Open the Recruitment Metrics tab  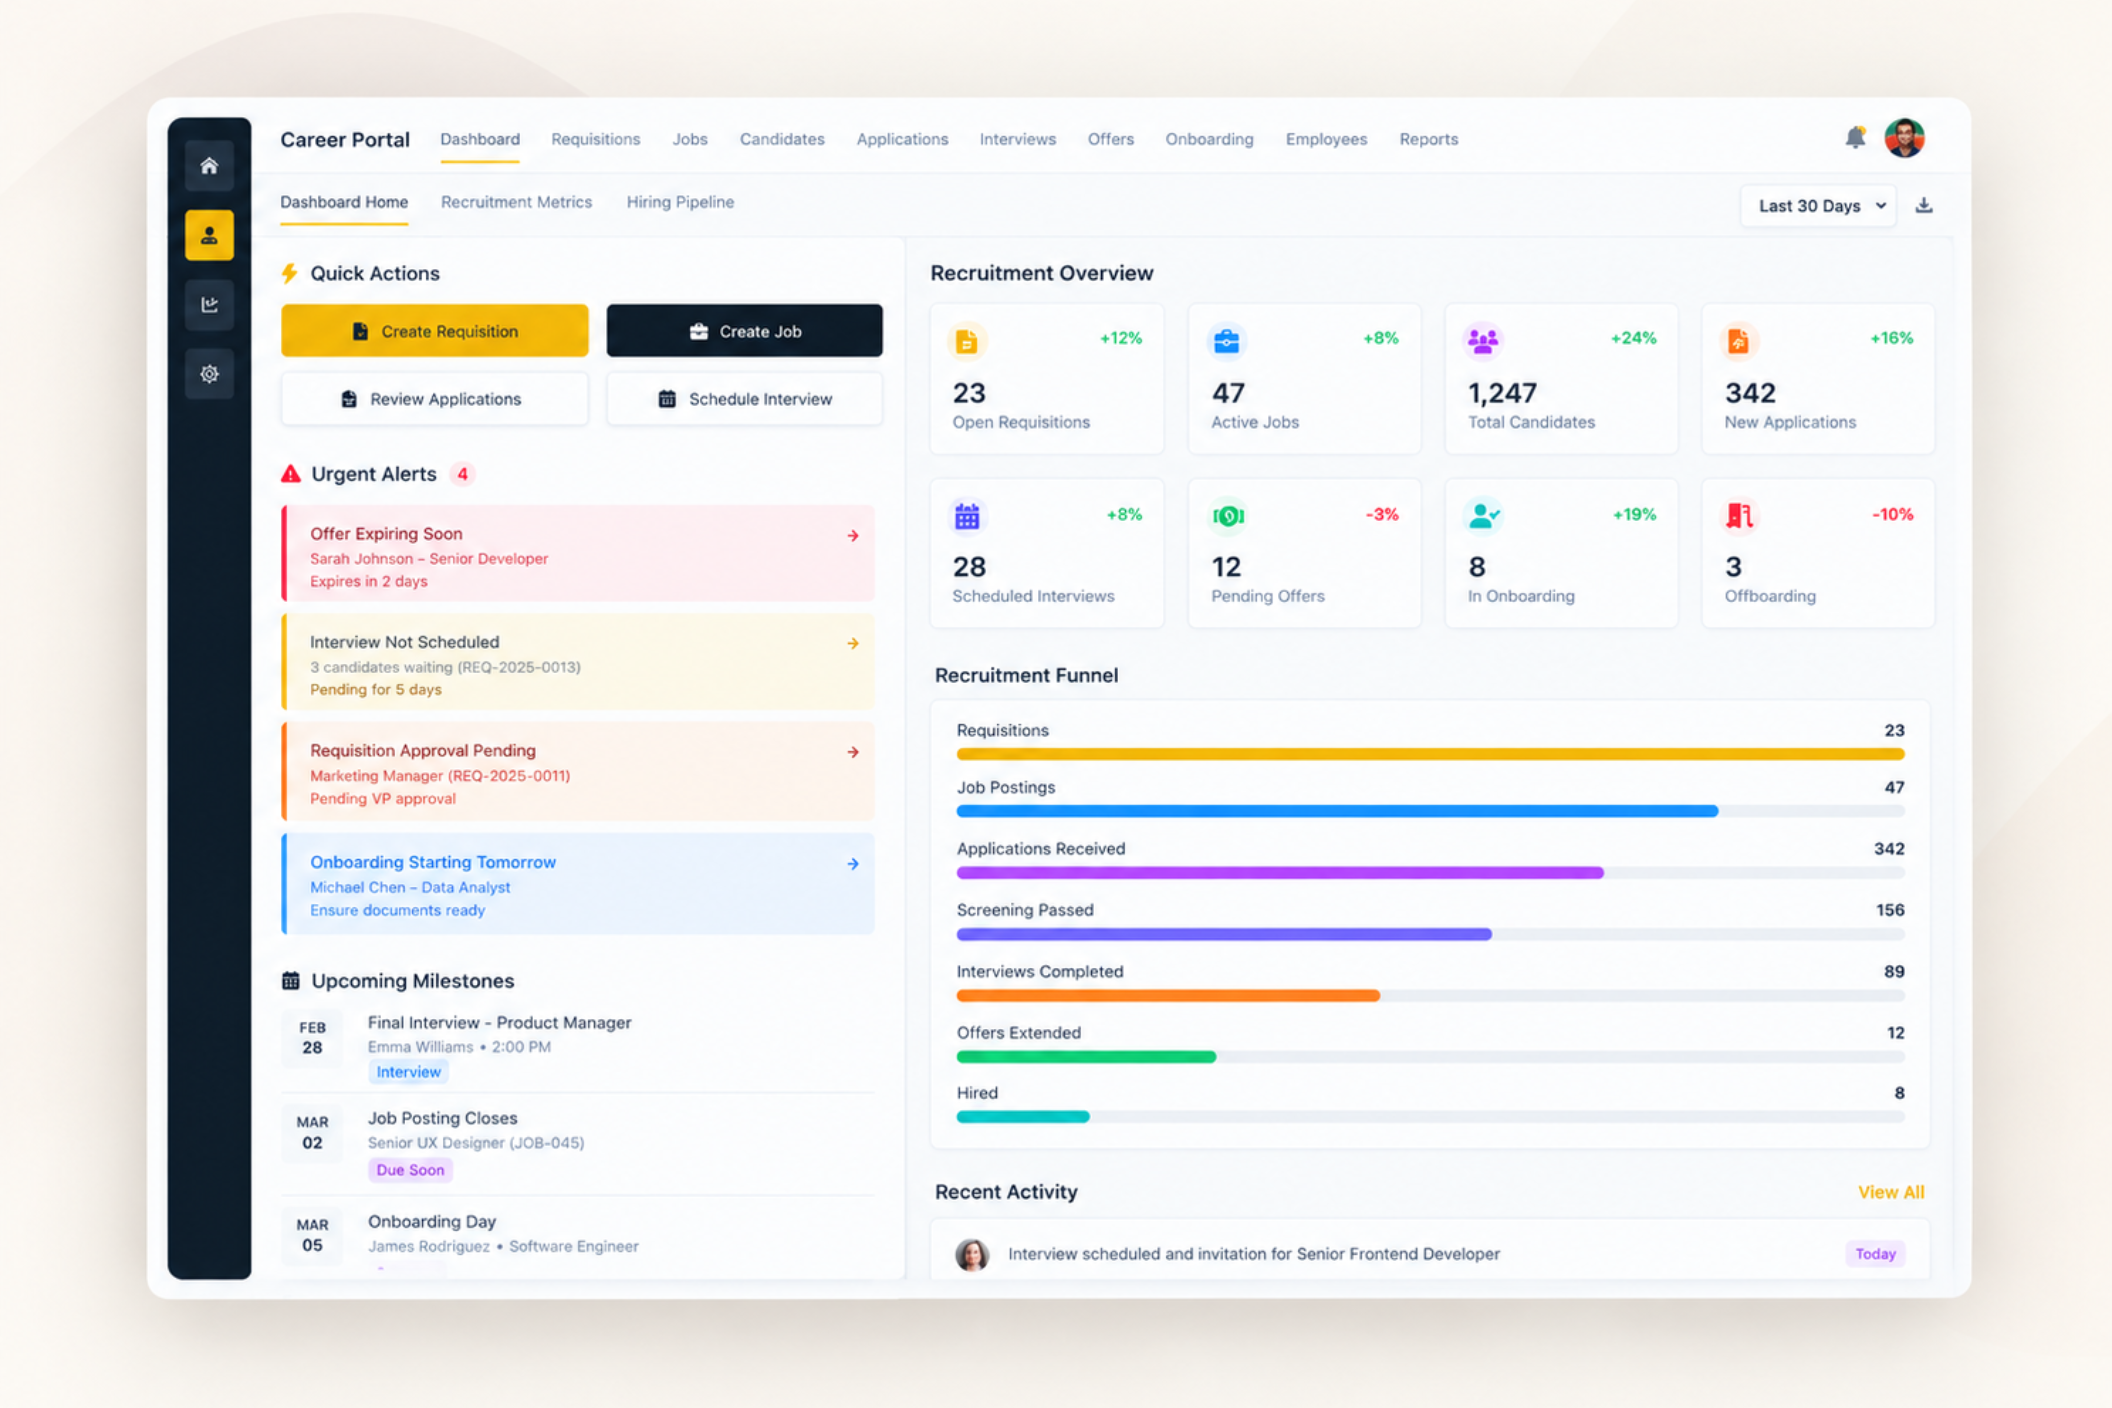(516, 202)
